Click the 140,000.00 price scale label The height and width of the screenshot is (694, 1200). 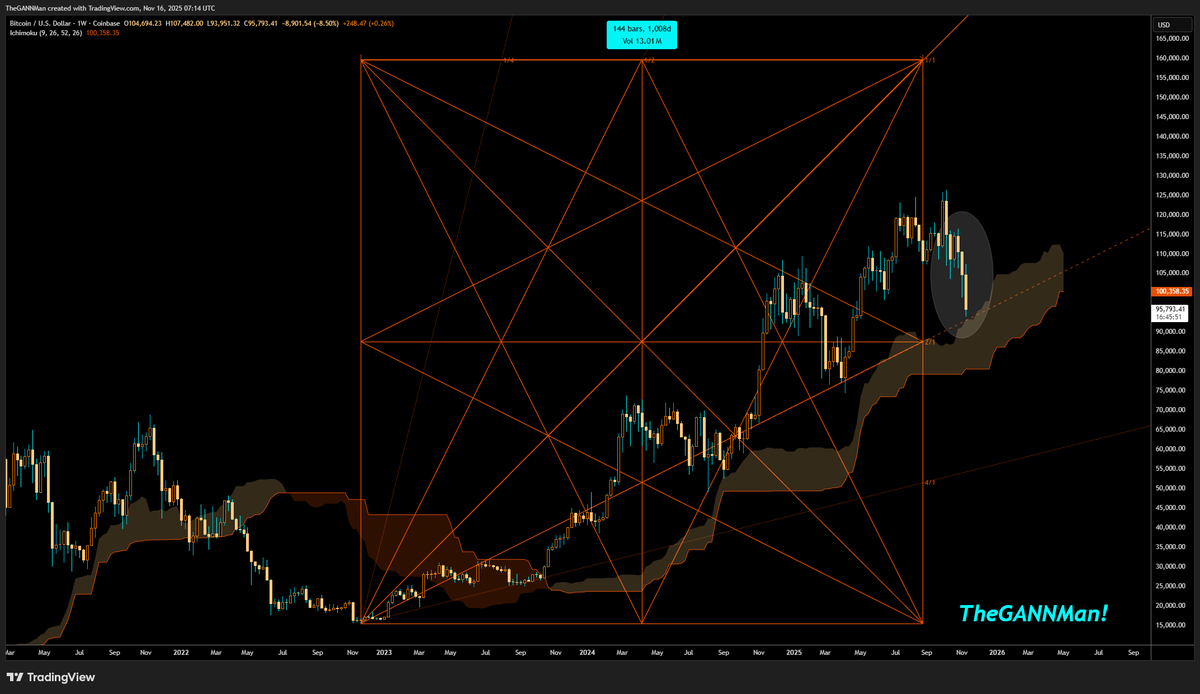(1172, 136)
